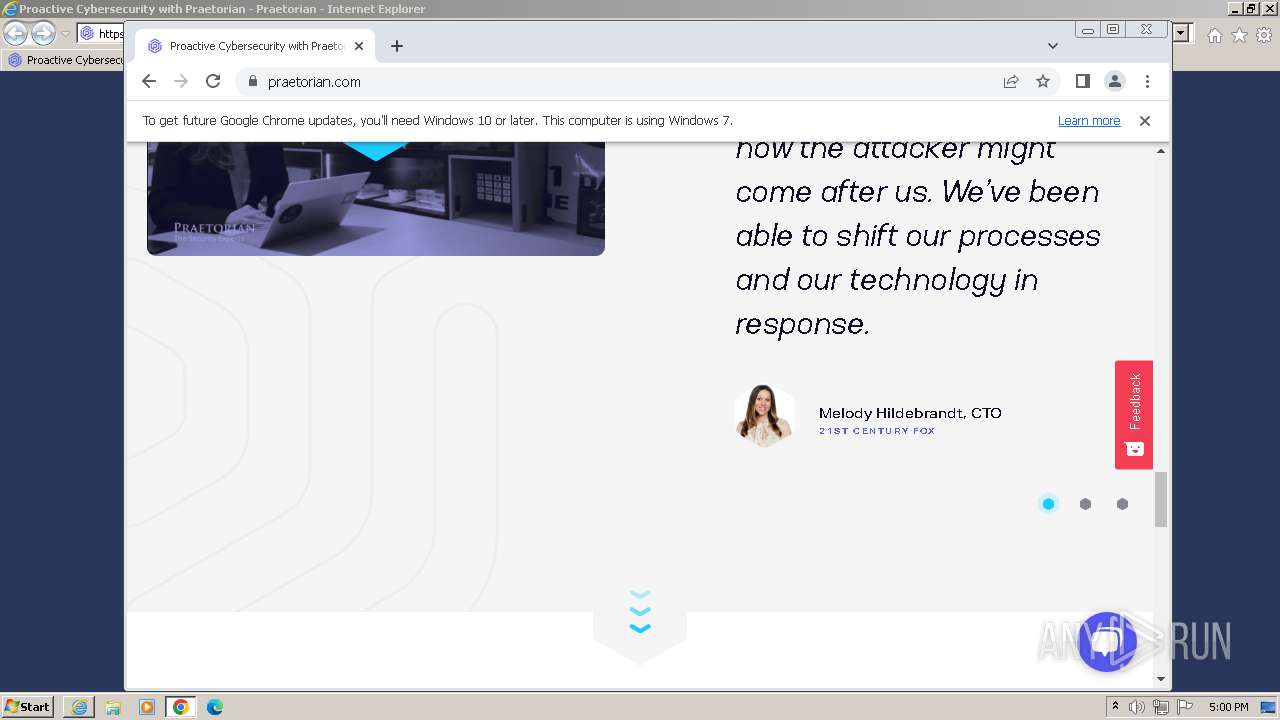Click the 5:00 PM taskbar clock
Screen dimensions: 1280x720
click(x=1228, y=707)
